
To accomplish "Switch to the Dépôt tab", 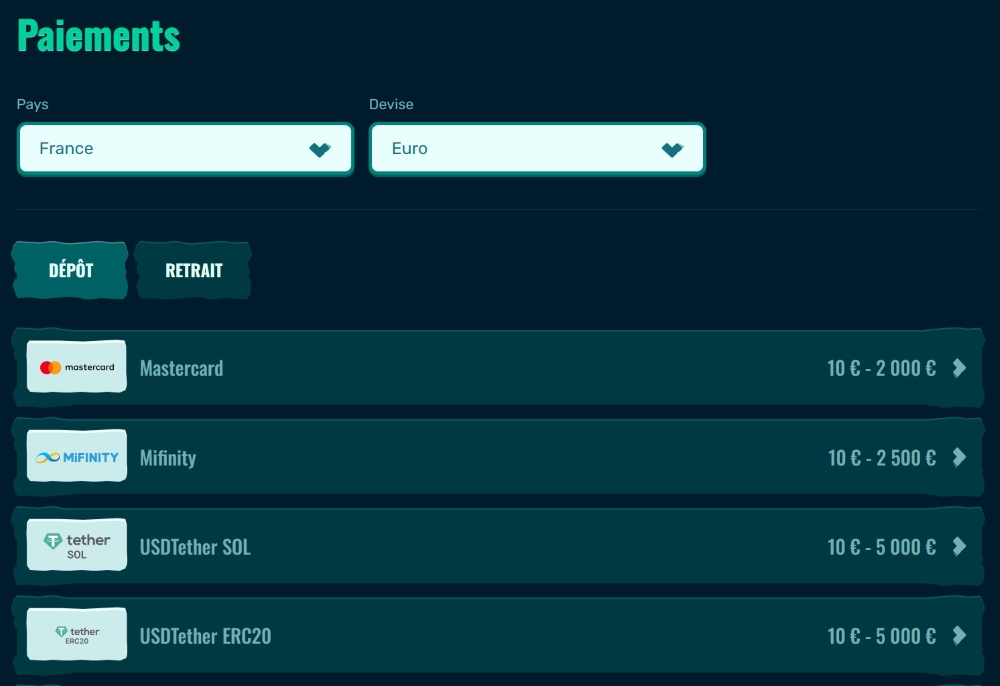I will tap(71, 270).
